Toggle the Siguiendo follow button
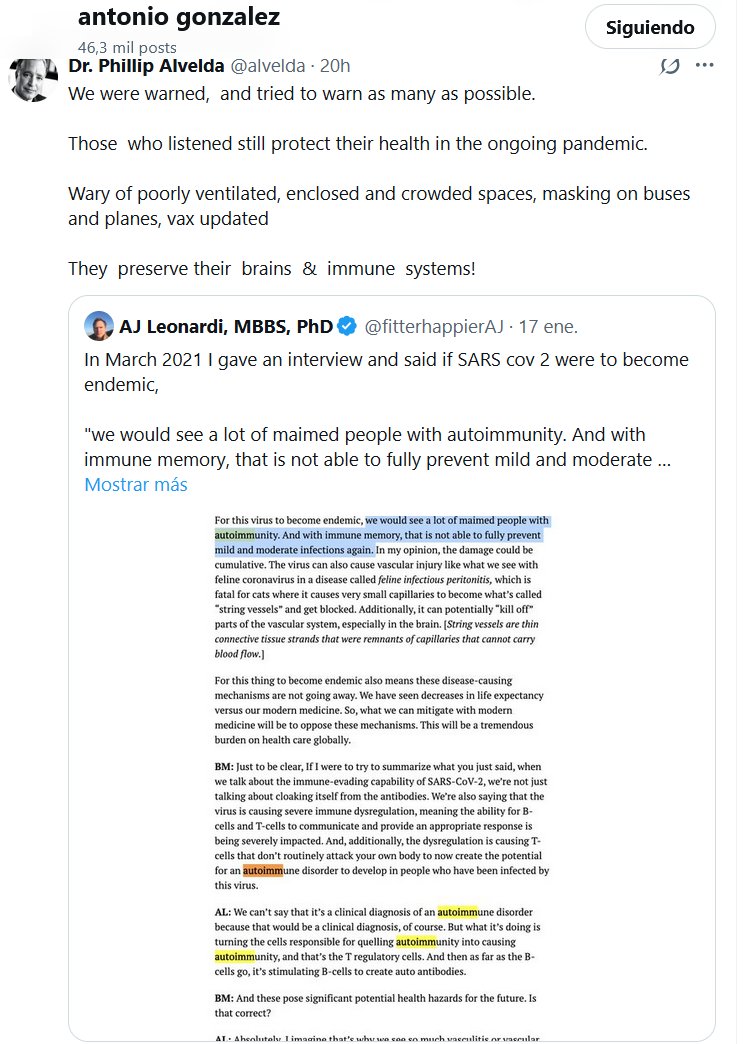Image resolution: width=748 pixels, height=1044 pixels. (650, 27)
